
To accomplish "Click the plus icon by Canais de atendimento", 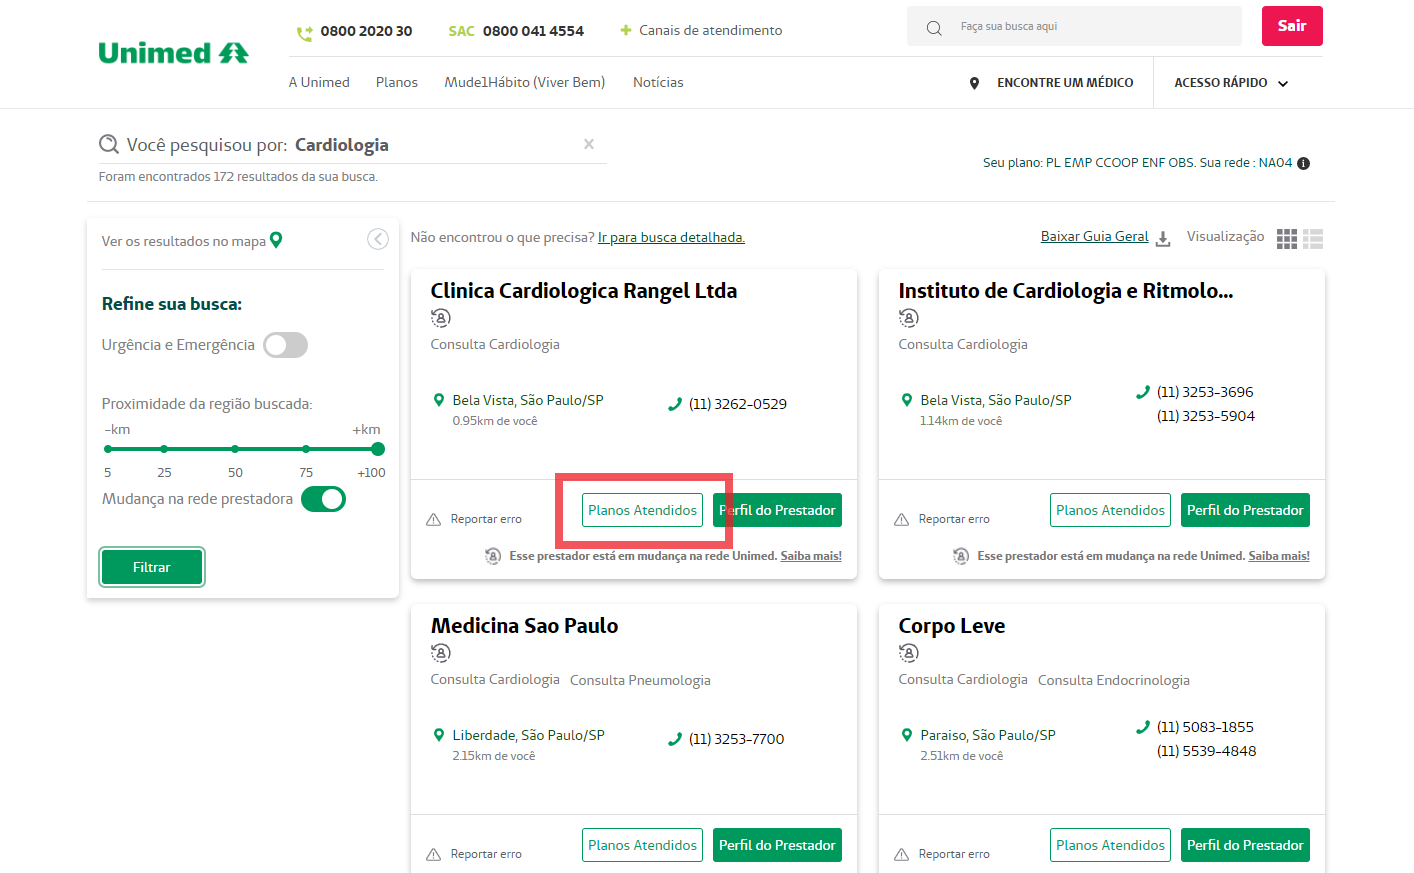I will [626, 30].
